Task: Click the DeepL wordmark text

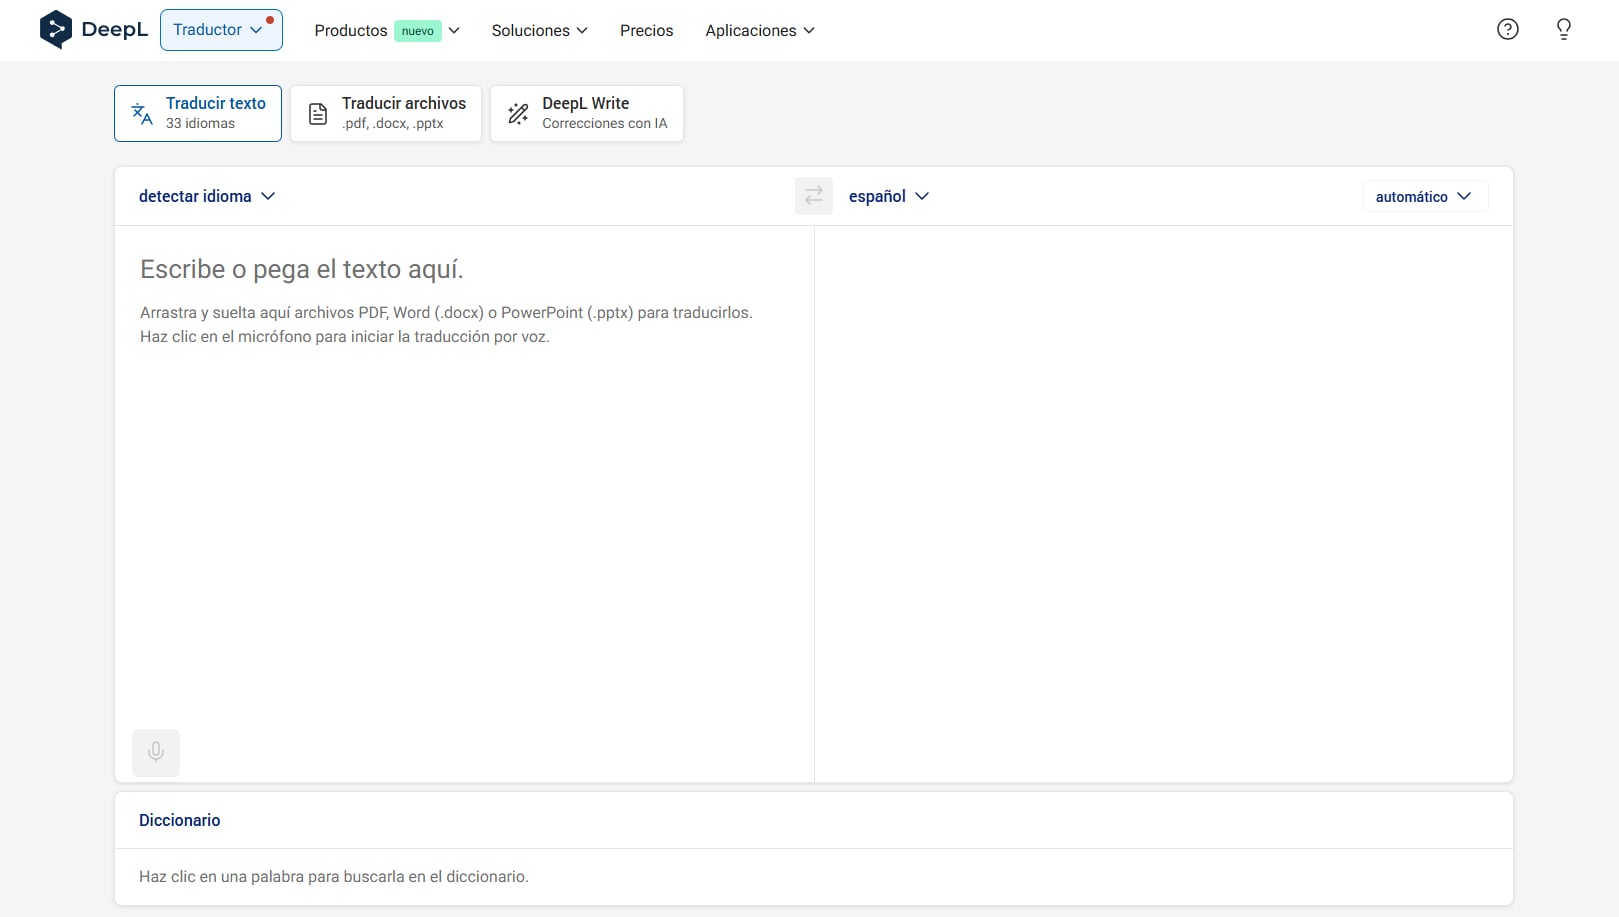Action: click(x=114, y=30)
